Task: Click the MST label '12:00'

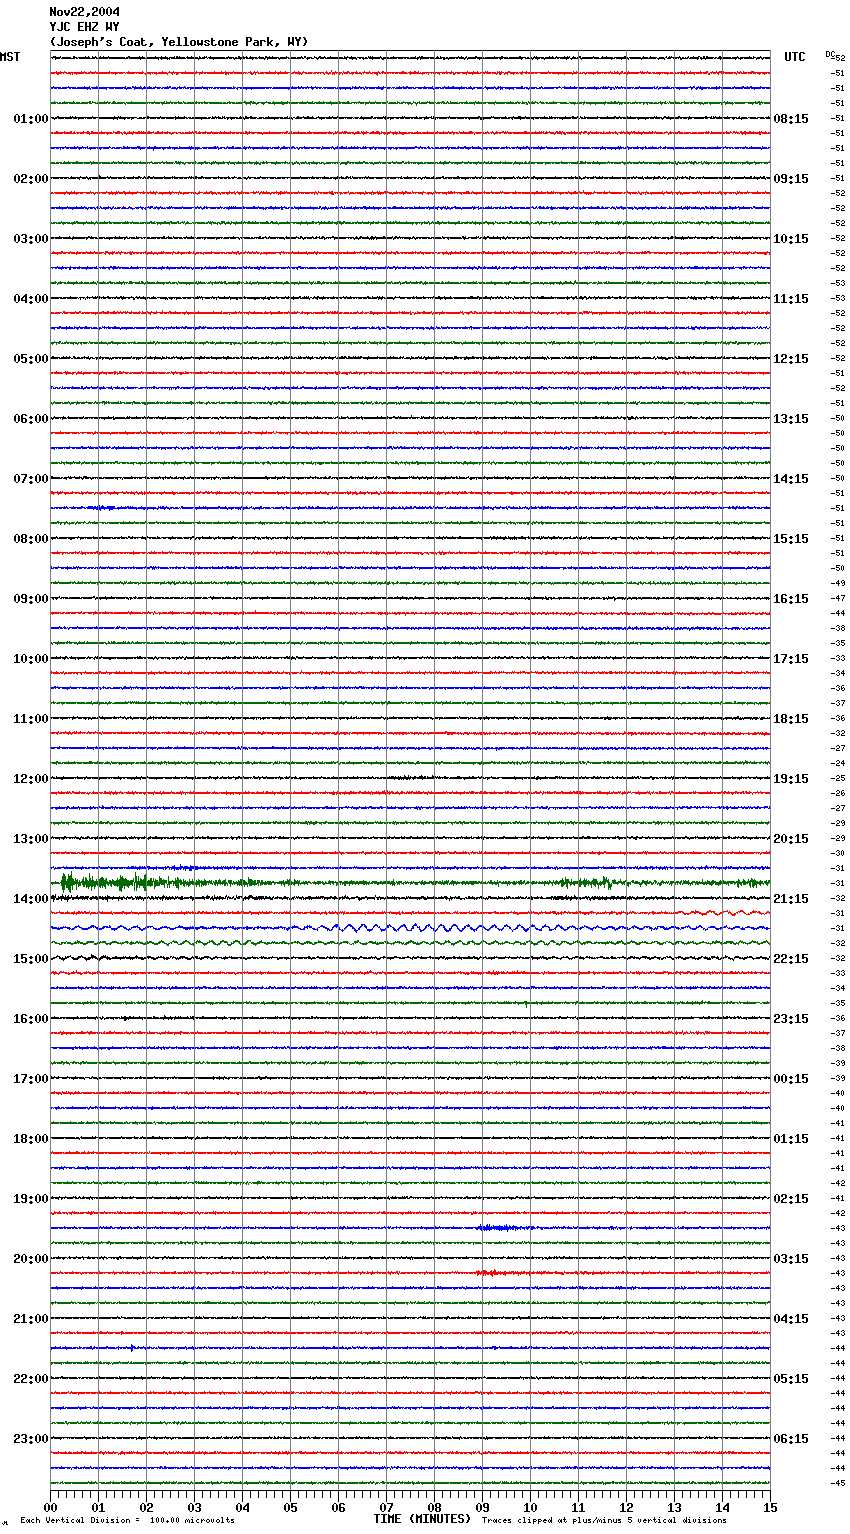Action: (31, 779)
